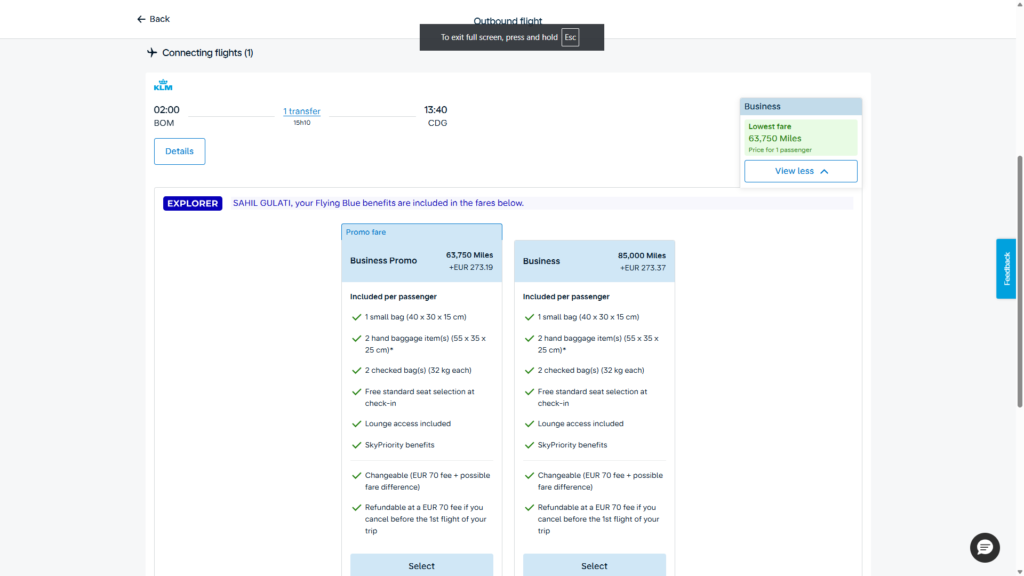Image resolution: width=1024 pixels, height=576 pixels.
Task: Click the Back arrow icon
Action: [141, 19]
